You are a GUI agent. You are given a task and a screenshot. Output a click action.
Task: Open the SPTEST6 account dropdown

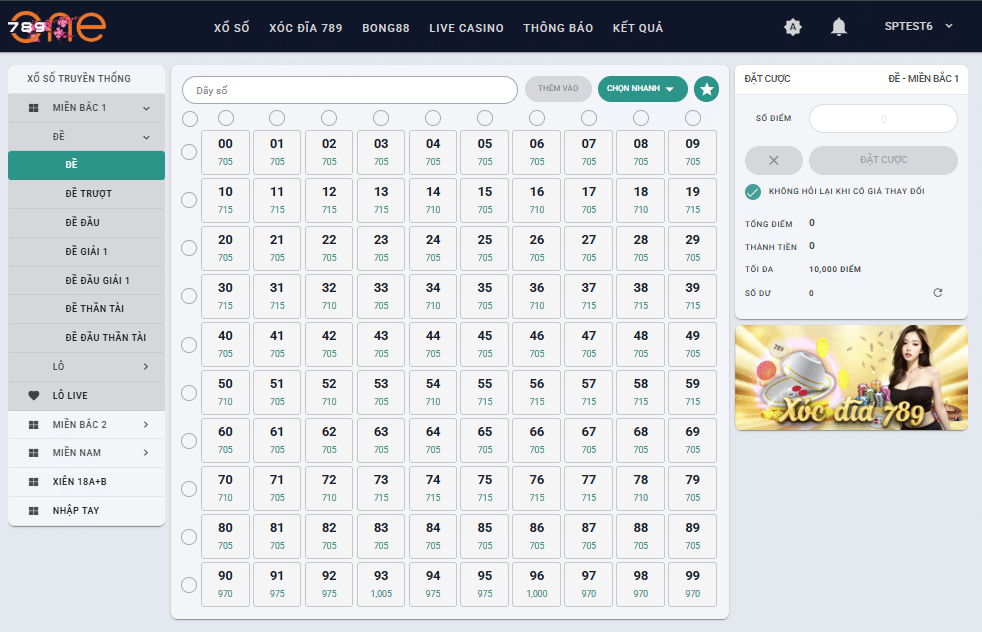pyautogui.click(x=918, y=26)
